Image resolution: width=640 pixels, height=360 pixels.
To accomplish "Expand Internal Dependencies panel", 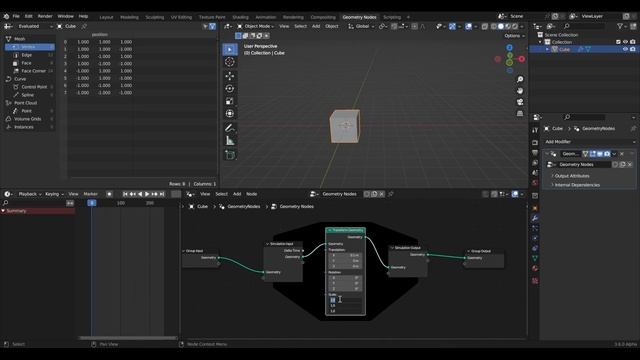I will coord(576,185).
